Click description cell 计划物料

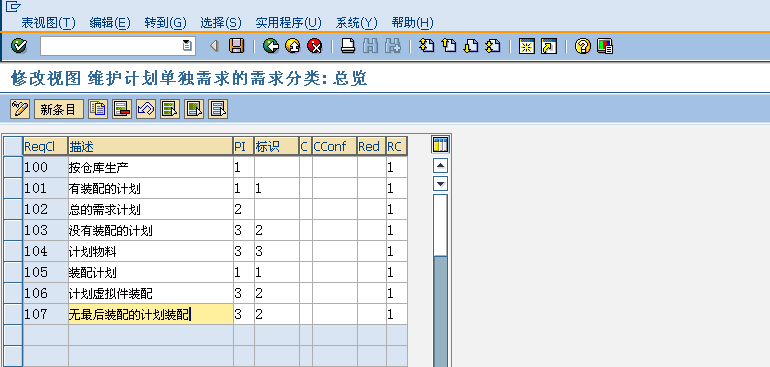[x=151, y=251]
